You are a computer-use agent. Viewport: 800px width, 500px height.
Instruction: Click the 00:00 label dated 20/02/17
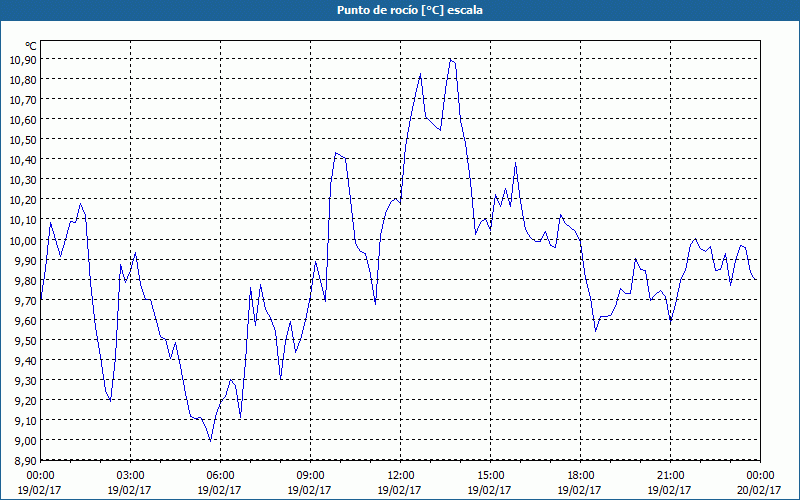[x=760, y=476]
